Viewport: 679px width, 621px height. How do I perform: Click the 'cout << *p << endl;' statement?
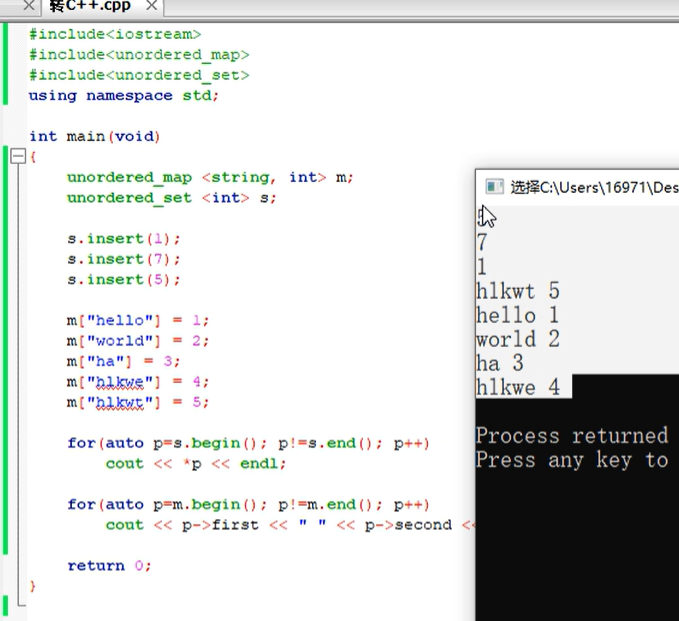coord(195,464)
